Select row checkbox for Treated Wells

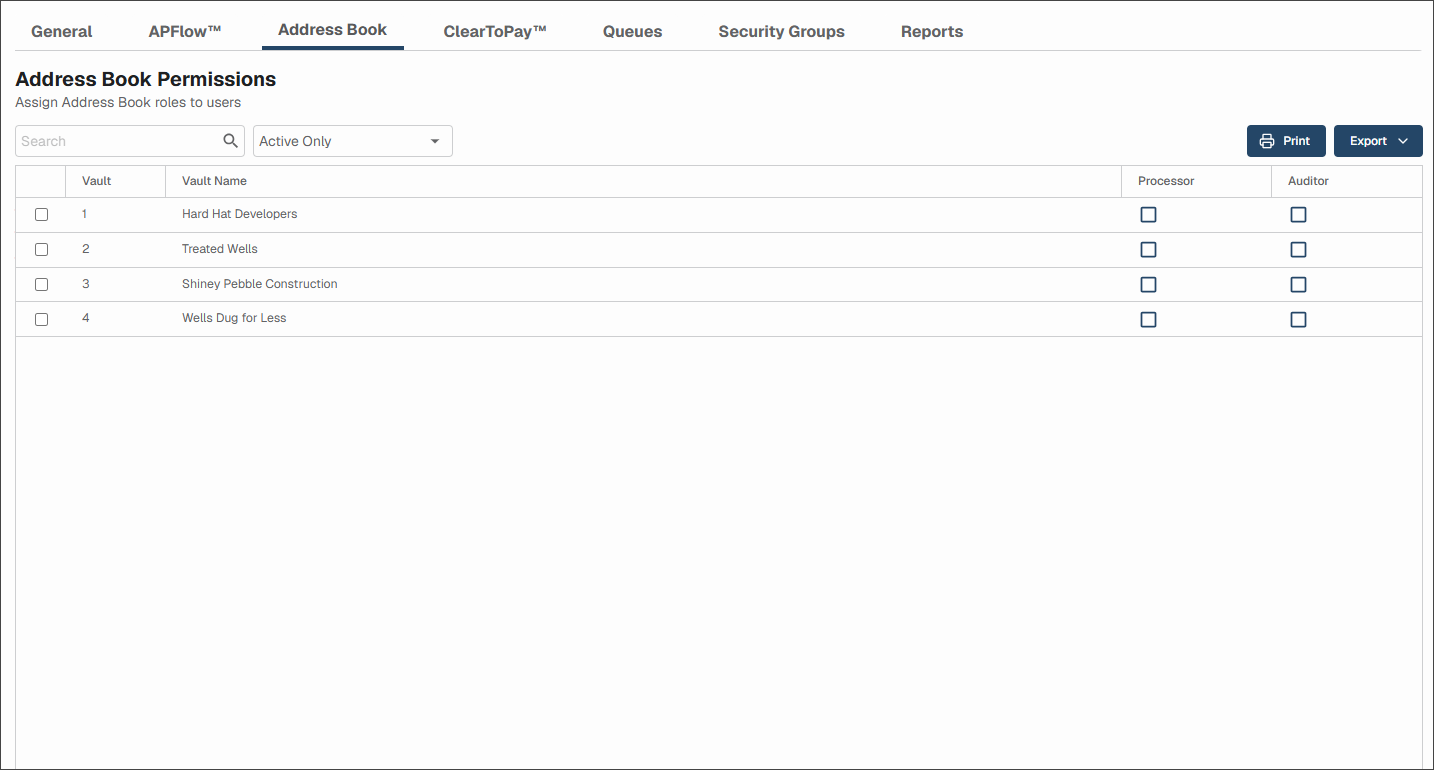click(x=41, y=249)
